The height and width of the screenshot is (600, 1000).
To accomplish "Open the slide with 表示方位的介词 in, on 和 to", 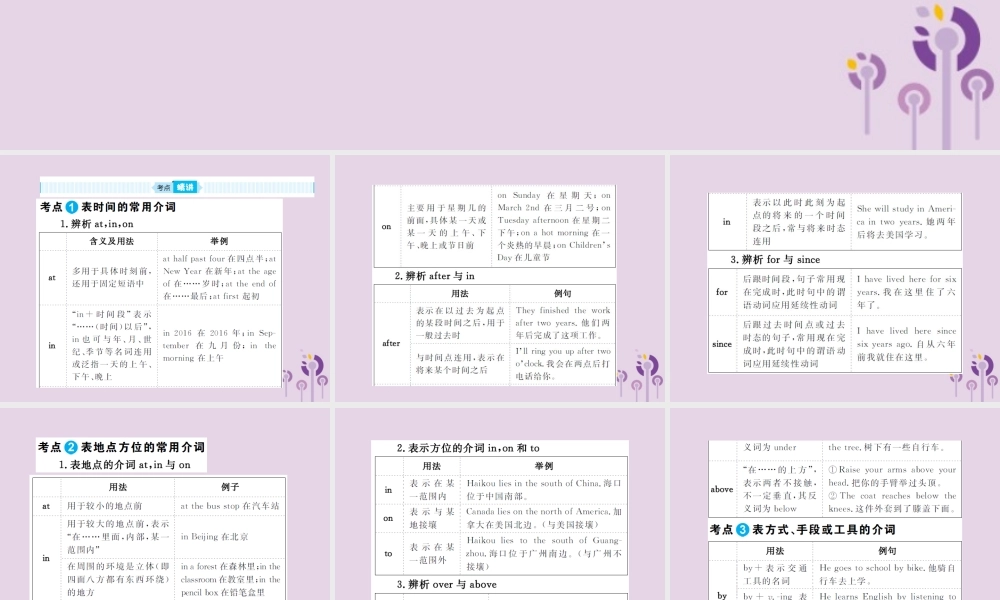I will click(x=500, y=504).
